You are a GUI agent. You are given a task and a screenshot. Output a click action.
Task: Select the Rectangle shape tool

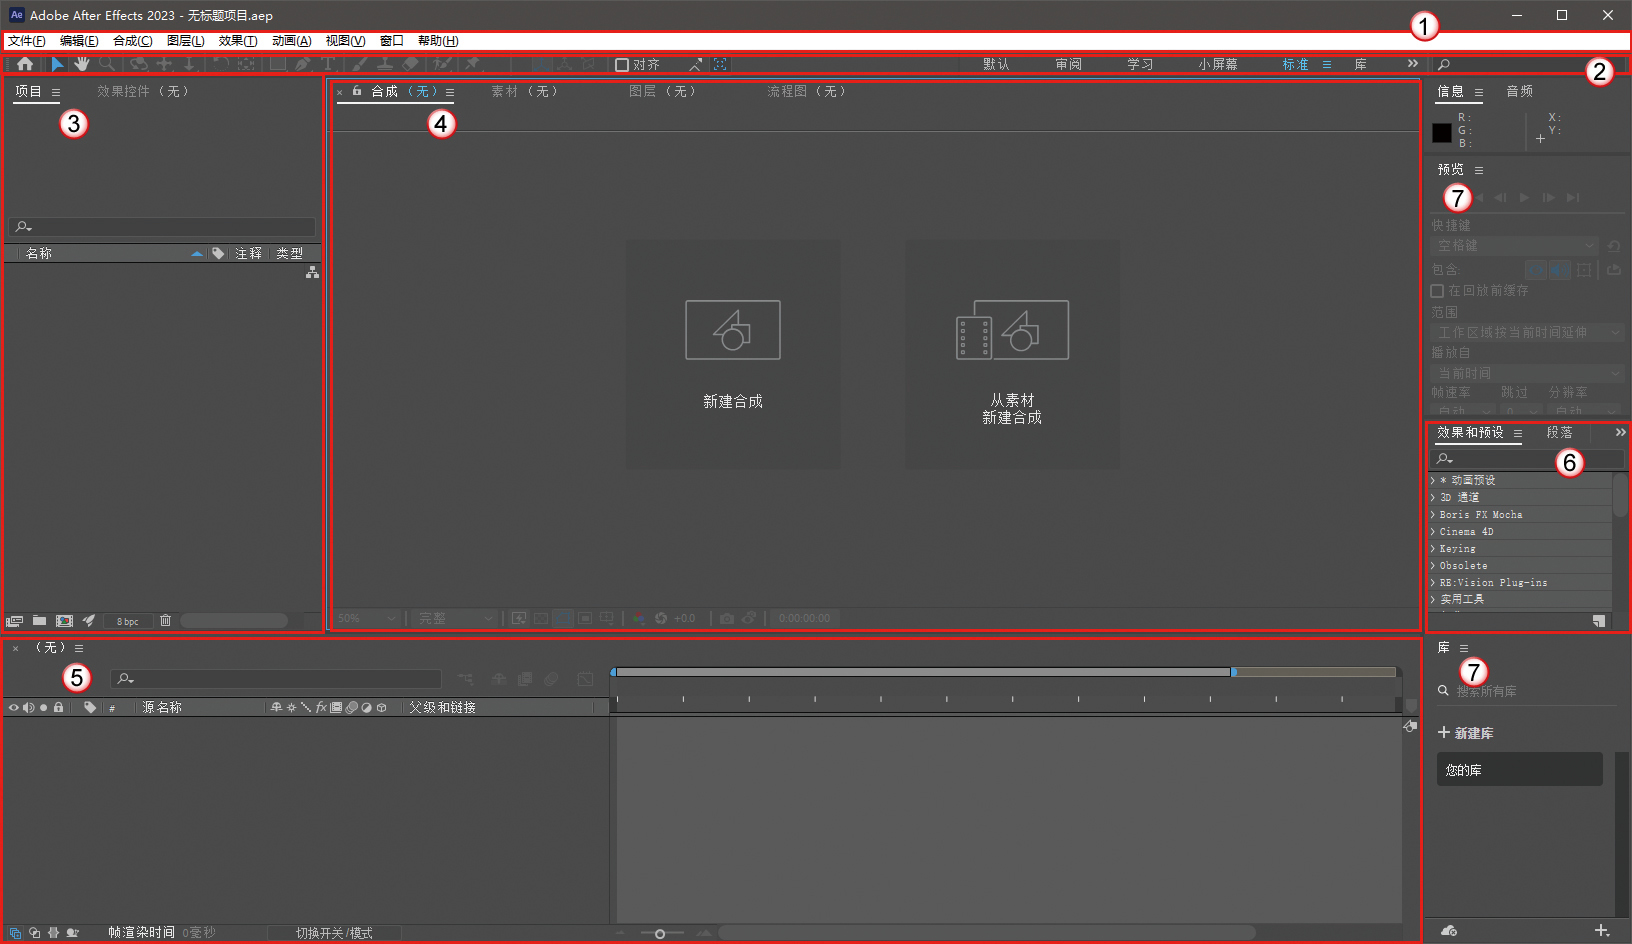(x=277, y=64)
